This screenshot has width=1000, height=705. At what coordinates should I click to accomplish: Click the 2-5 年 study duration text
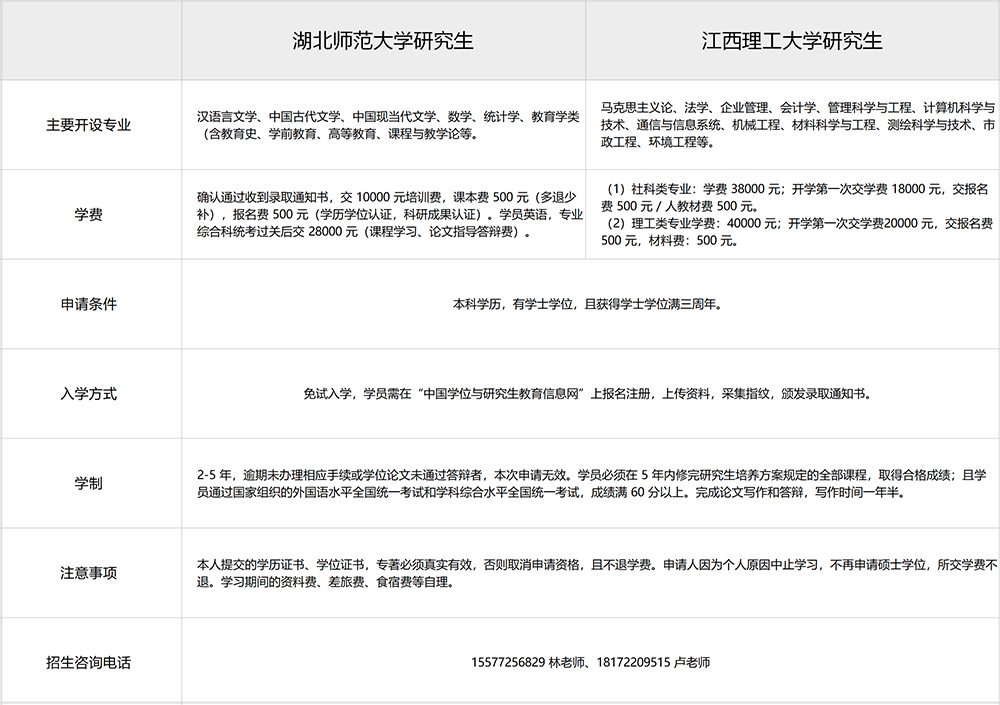pyautogui.click(x=592, y=484)
